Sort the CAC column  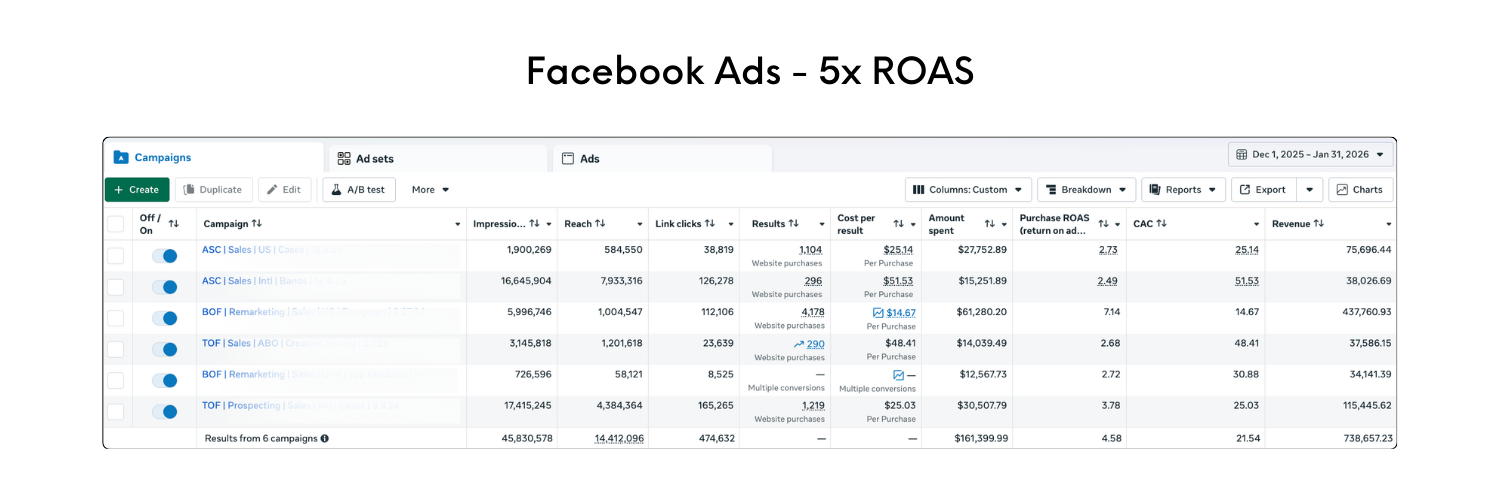[x=1162, y=224]
